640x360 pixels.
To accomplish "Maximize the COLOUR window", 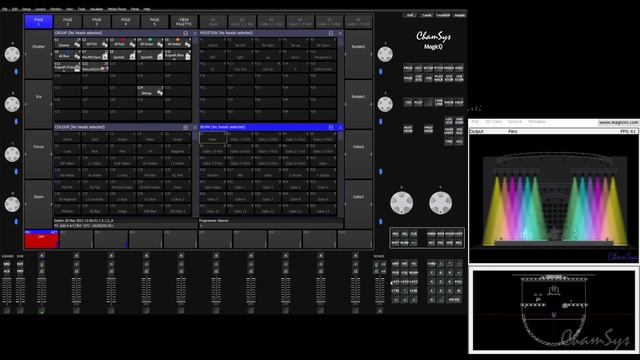I will [186, 127].
